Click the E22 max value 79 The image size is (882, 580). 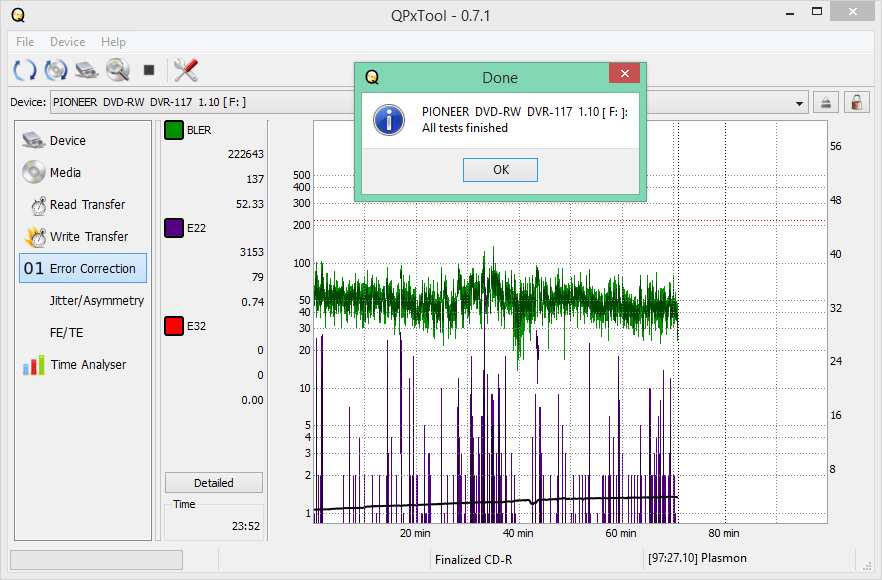(x=258, y=277)
